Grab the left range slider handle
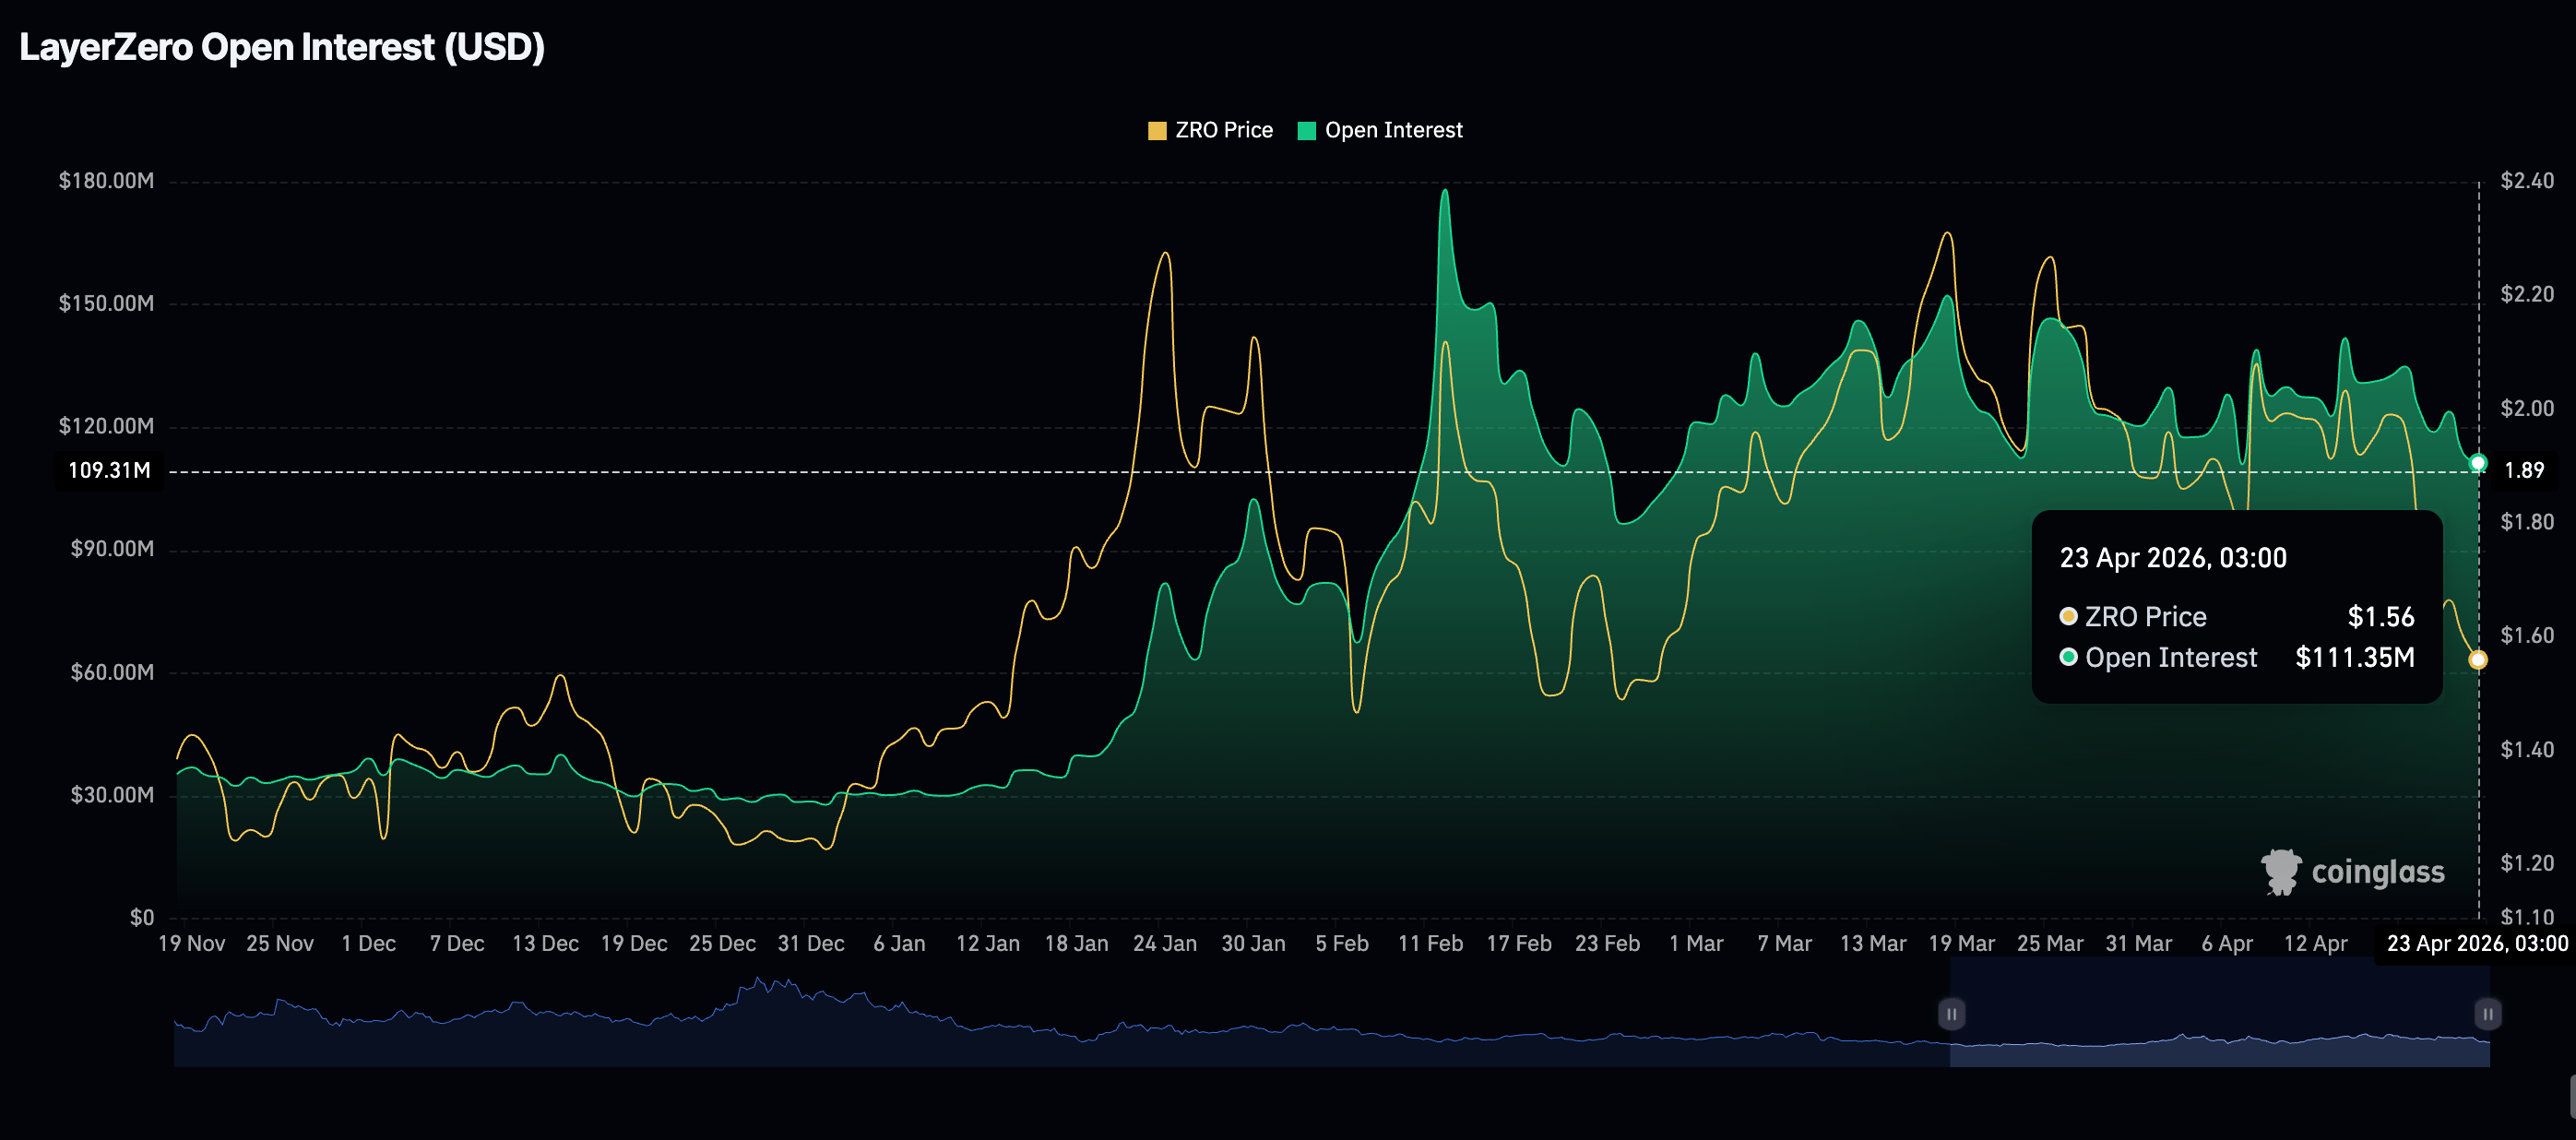The width and height of the screenshot is (2576, 1140). tap(1950, 1014)
